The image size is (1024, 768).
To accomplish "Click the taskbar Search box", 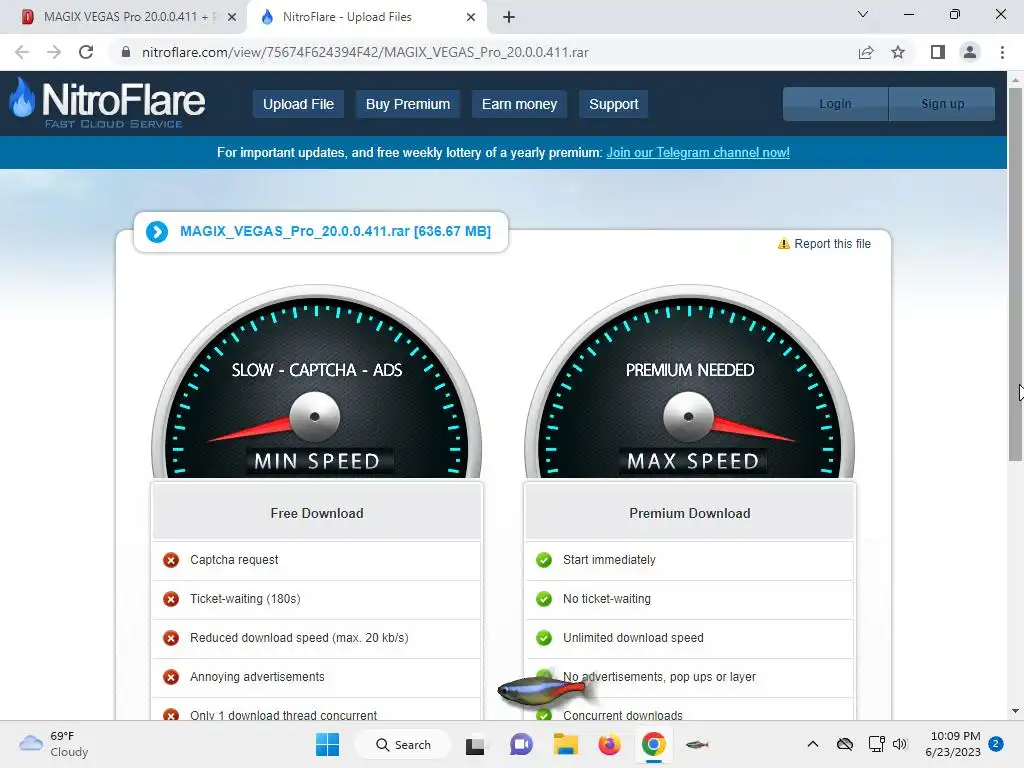I will tap(403, 744).
